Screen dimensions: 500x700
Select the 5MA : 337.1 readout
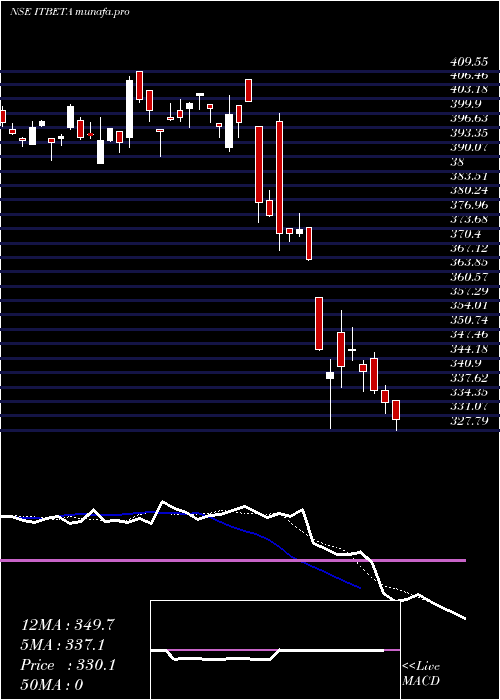pyautogui.click(x=64, y=645)
